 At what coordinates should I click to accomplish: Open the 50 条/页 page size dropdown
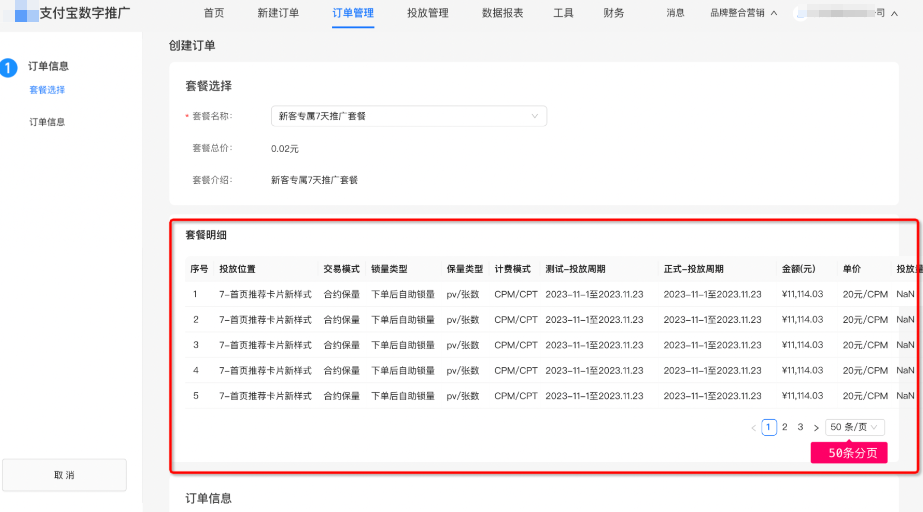pyautogui.click(x=855, y=427)
